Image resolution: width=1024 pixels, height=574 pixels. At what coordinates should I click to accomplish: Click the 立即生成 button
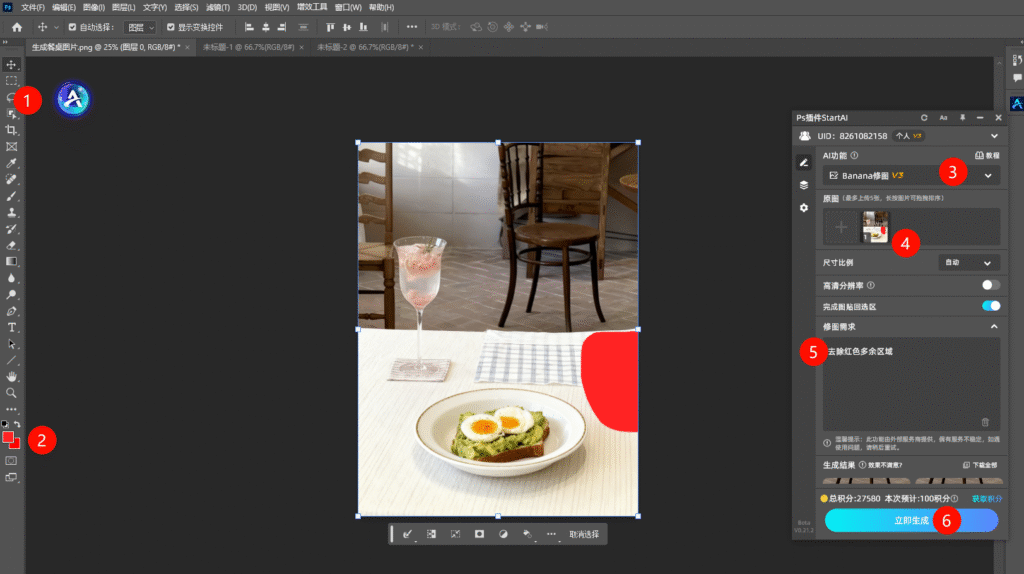(x=910, y=520)
